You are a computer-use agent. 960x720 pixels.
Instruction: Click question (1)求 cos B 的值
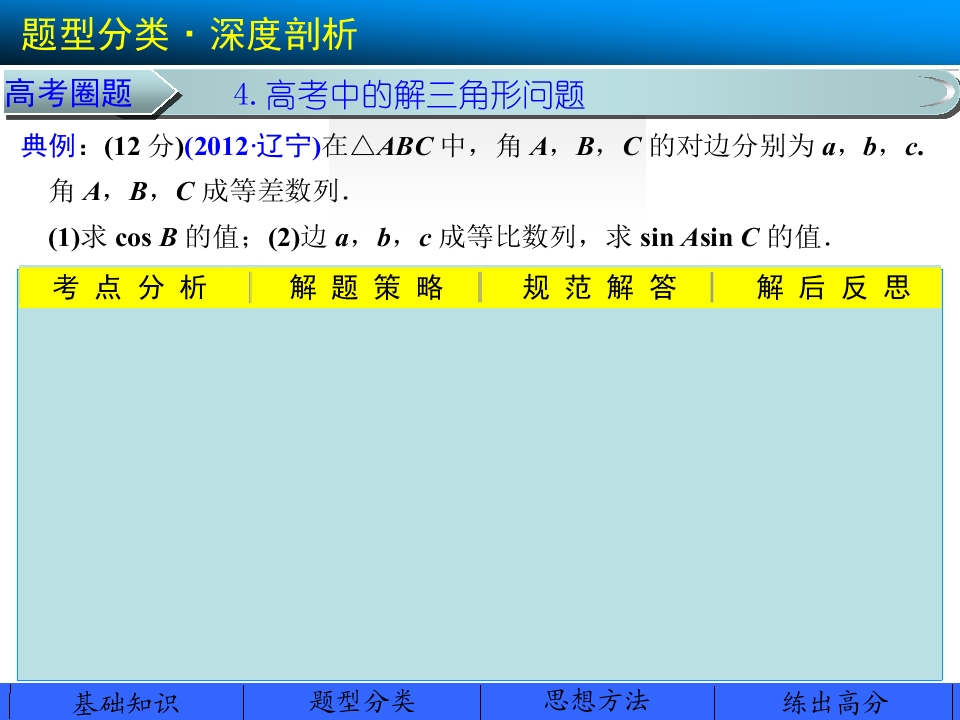pyautogui.click(x=146, y=237)
